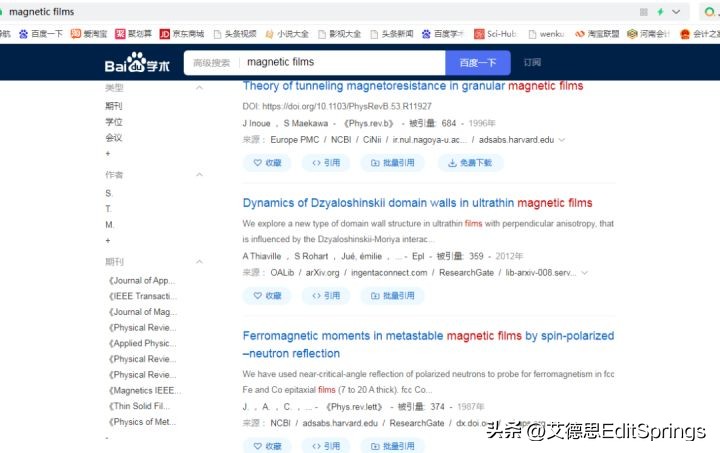Click the 订阅 subscribe link

click(x=532, y=62)
